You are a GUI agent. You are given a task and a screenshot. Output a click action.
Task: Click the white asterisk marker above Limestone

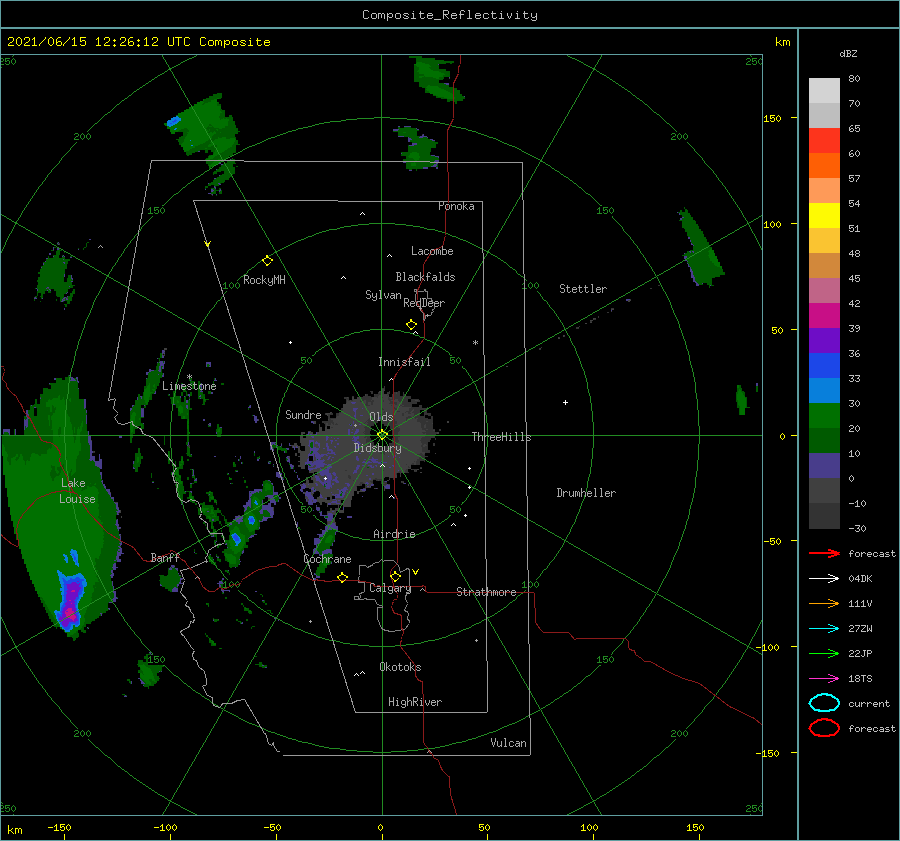pyautogui.click(x=189, y=377)
